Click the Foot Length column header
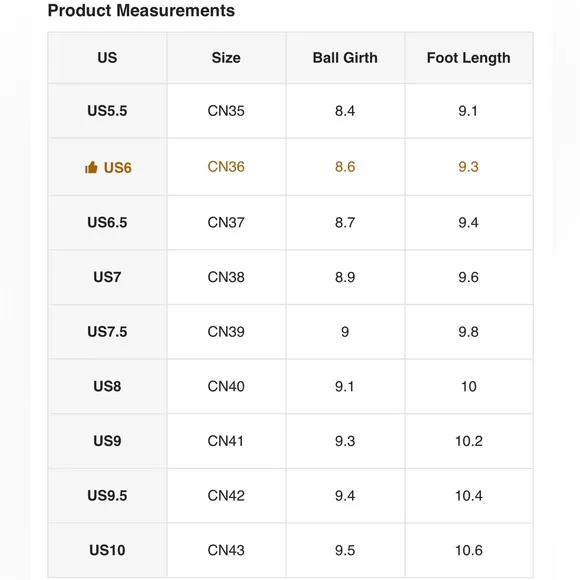Image resolution: width=580 pixels, height=580 pixels. [x=469, y=58]
